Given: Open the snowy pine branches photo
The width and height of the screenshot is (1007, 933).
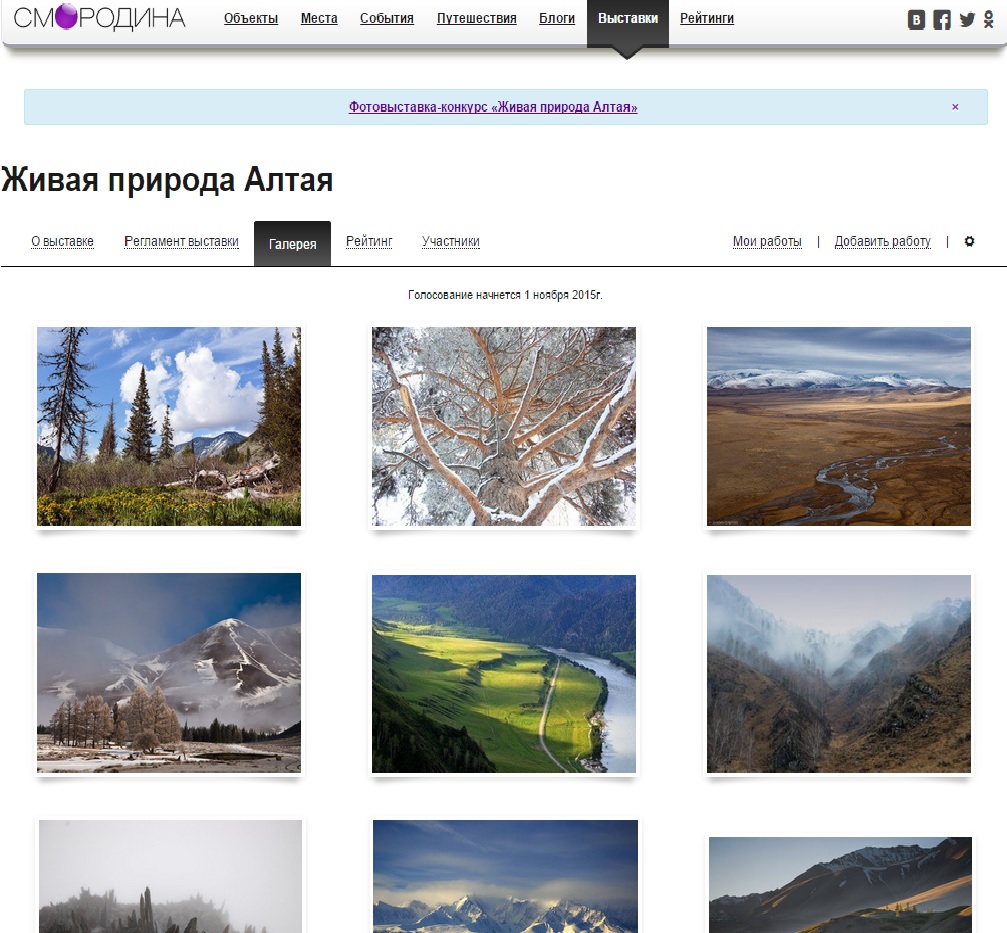Looking at the screenshot, I should click(x=504, y=426).
